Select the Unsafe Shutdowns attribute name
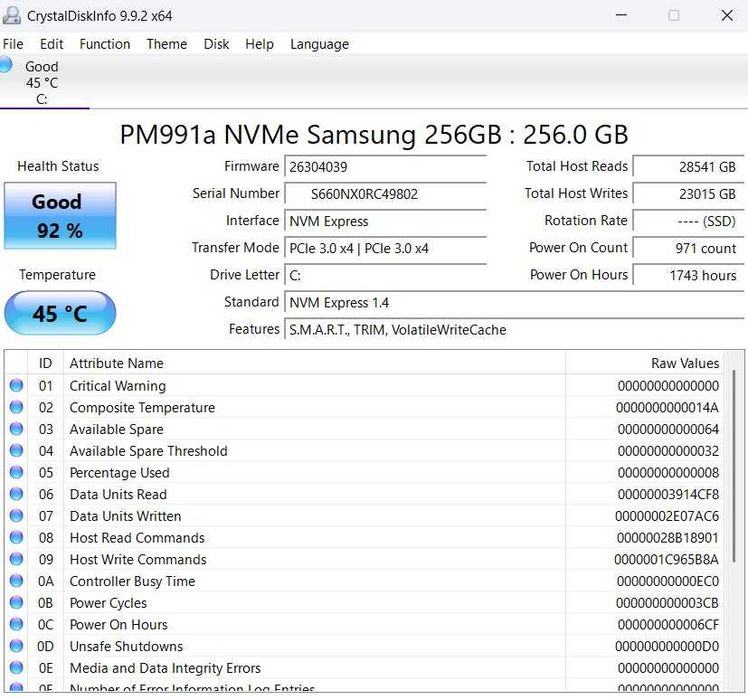This screenshot has width=748, height=699. 126,646
